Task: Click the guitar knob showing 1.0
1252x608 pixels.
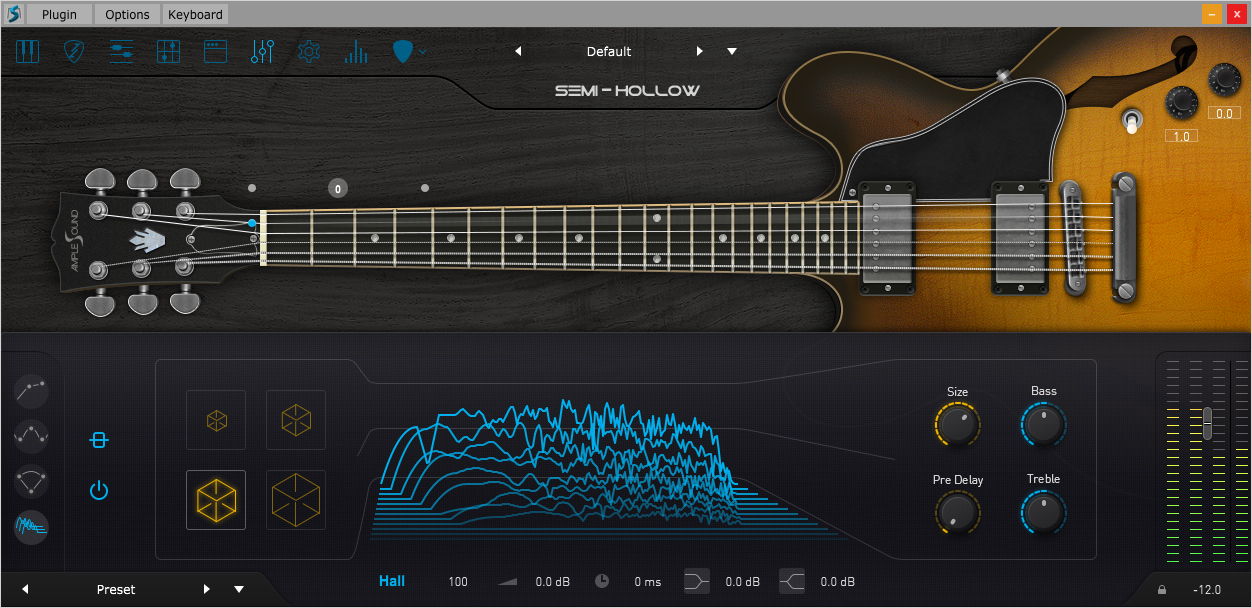Action: (1182, 102)
